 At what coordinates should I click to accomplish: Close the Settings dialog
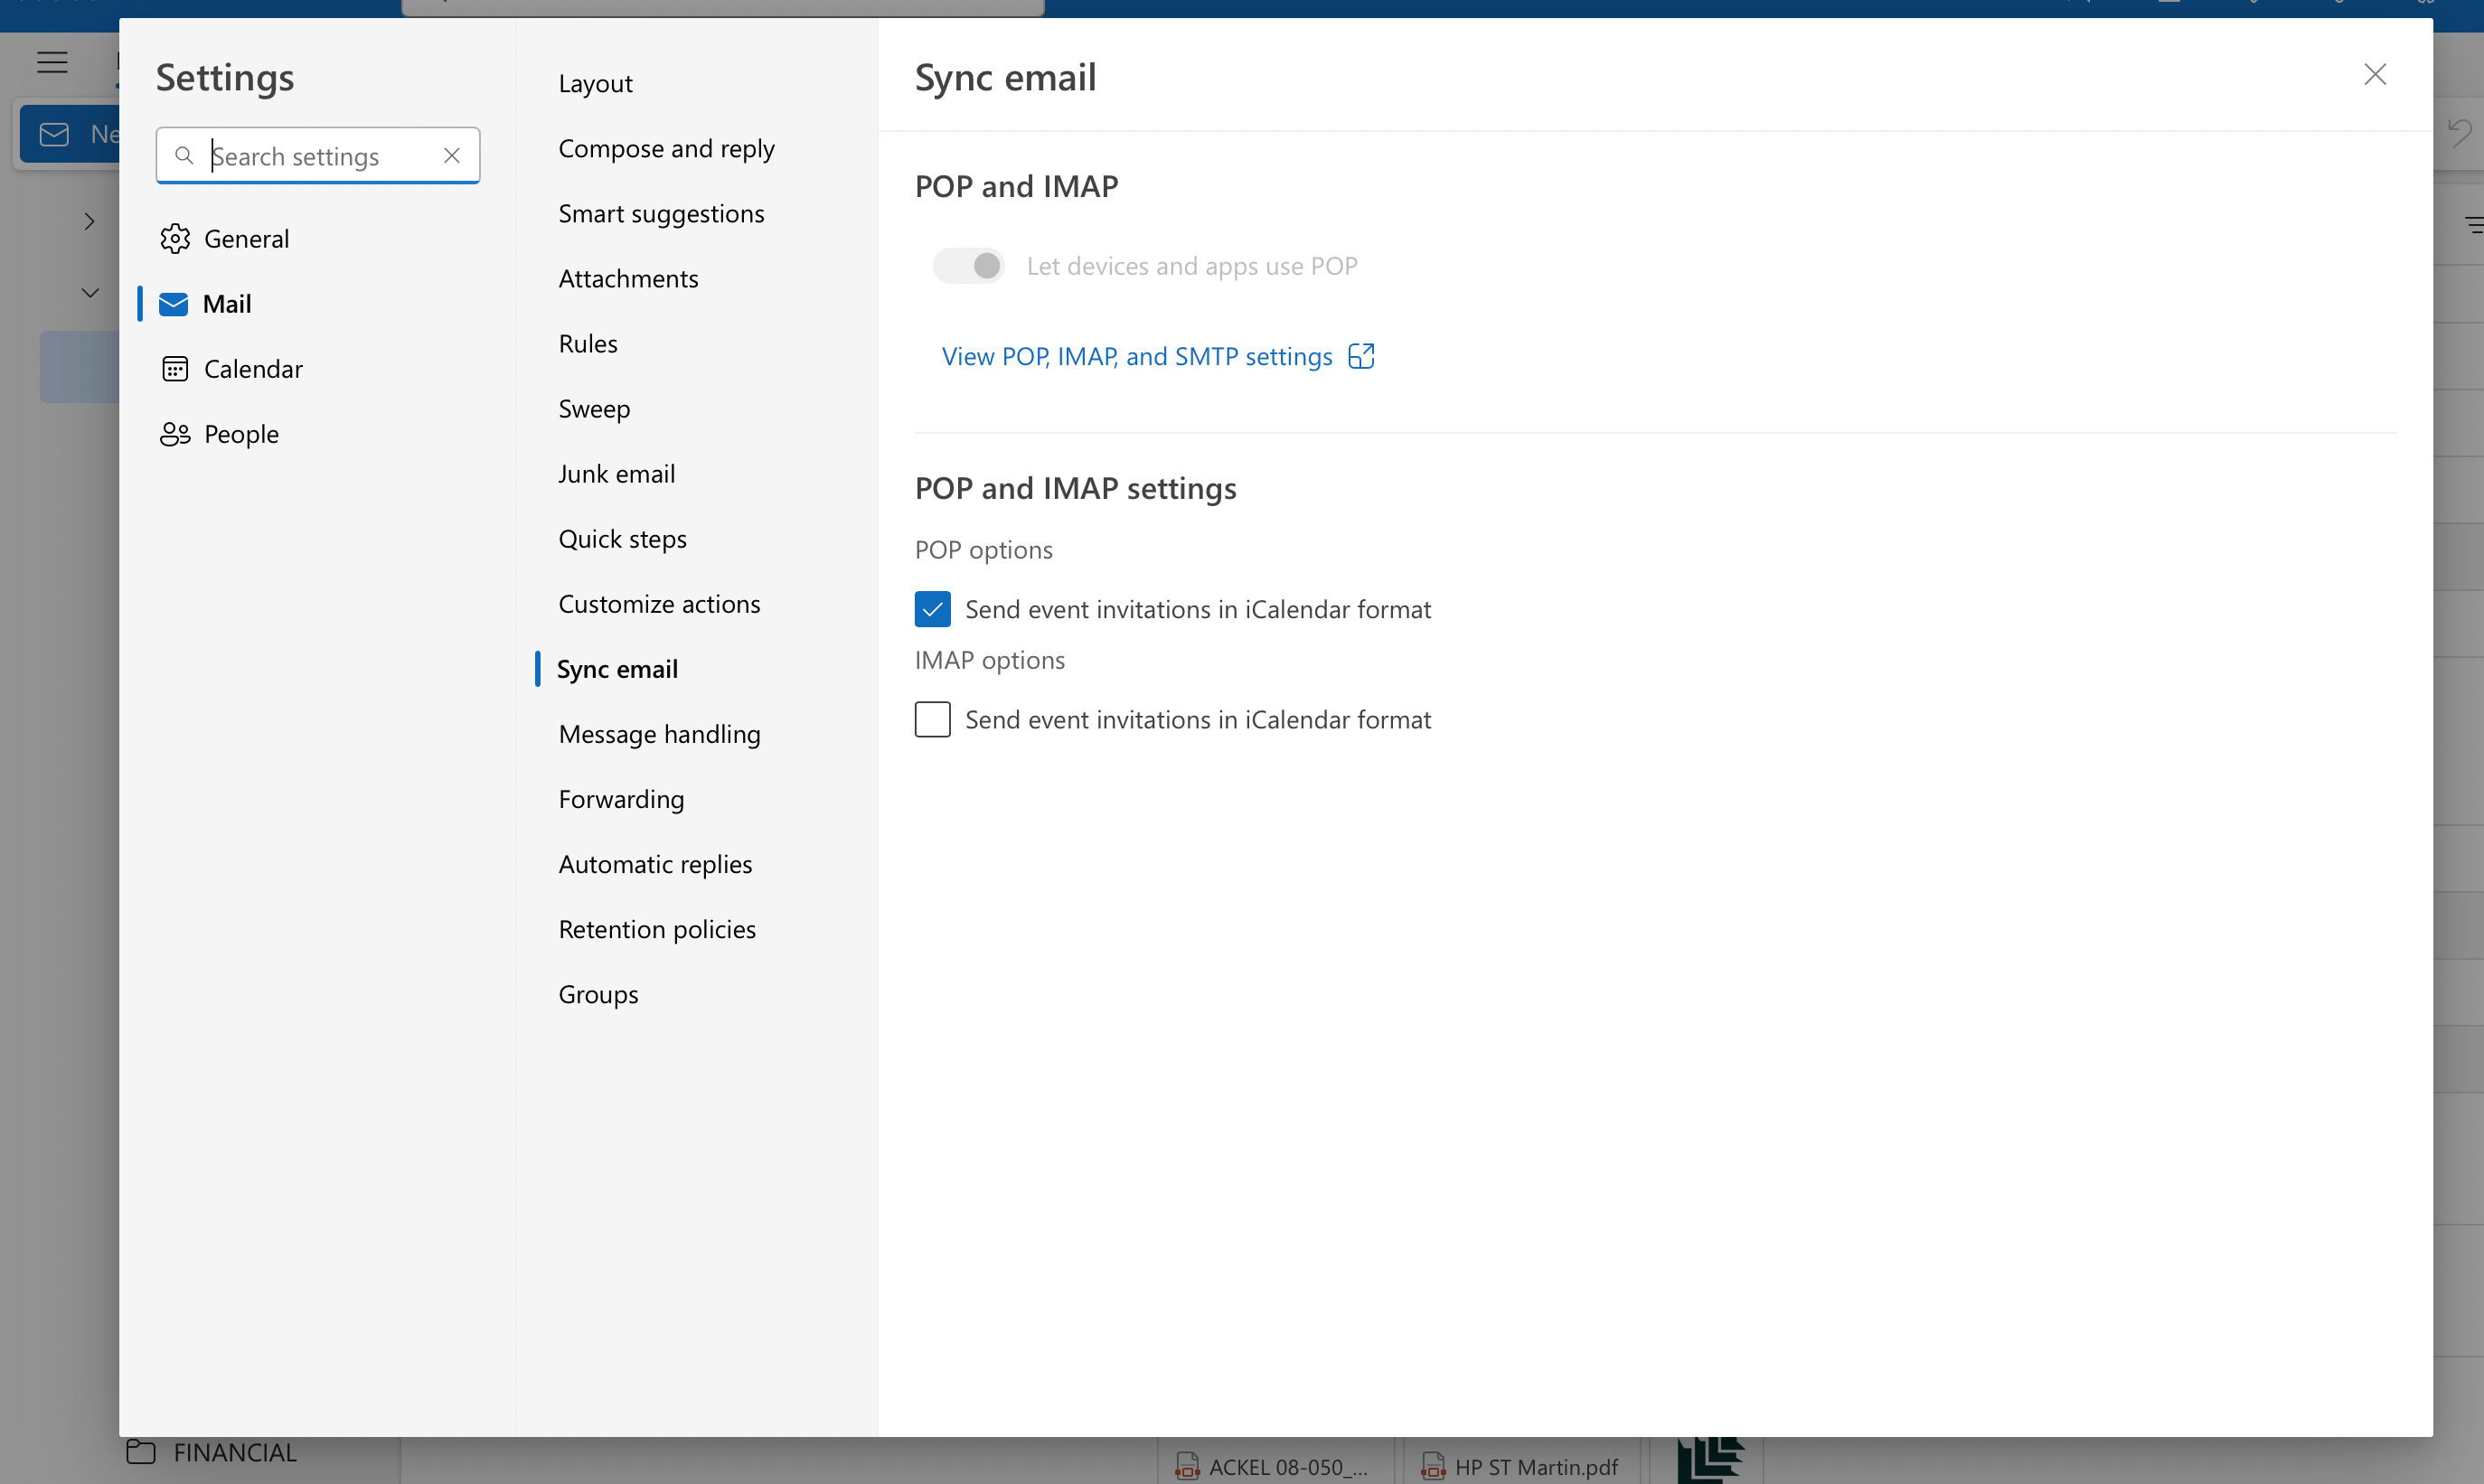click(x=2375, y=75)
